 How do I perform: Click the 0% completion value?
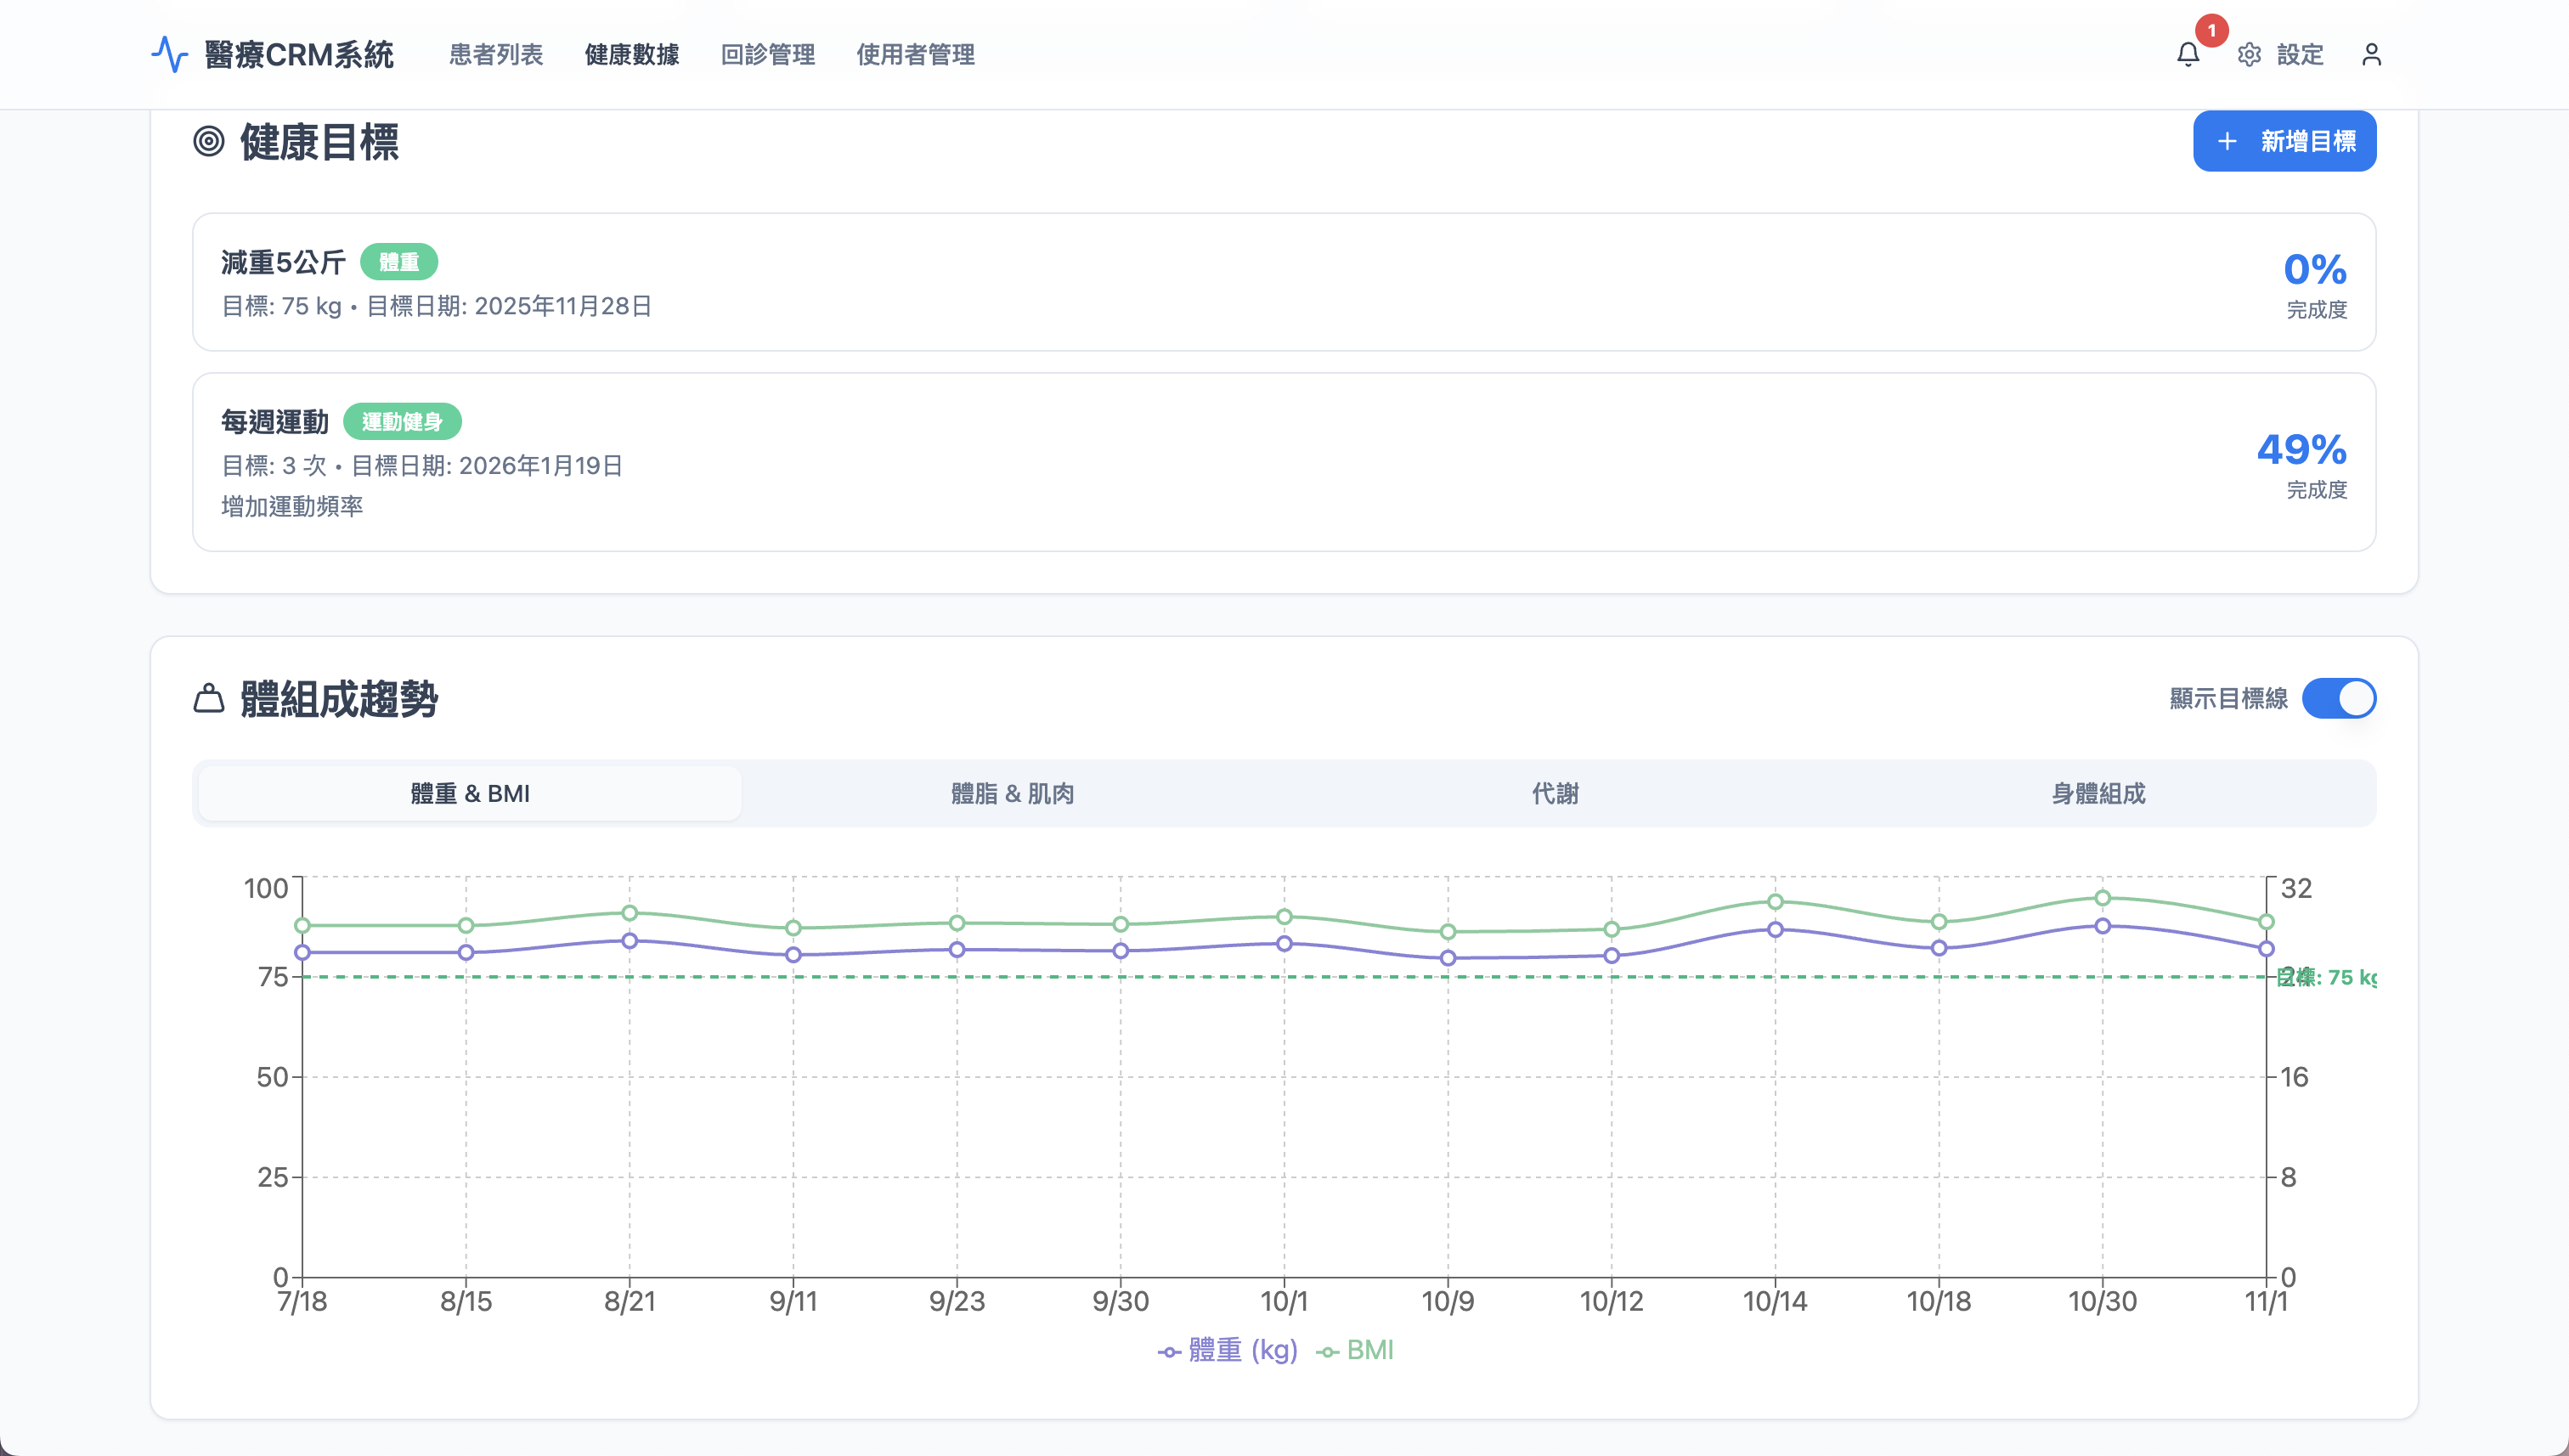coord(2315,269)
